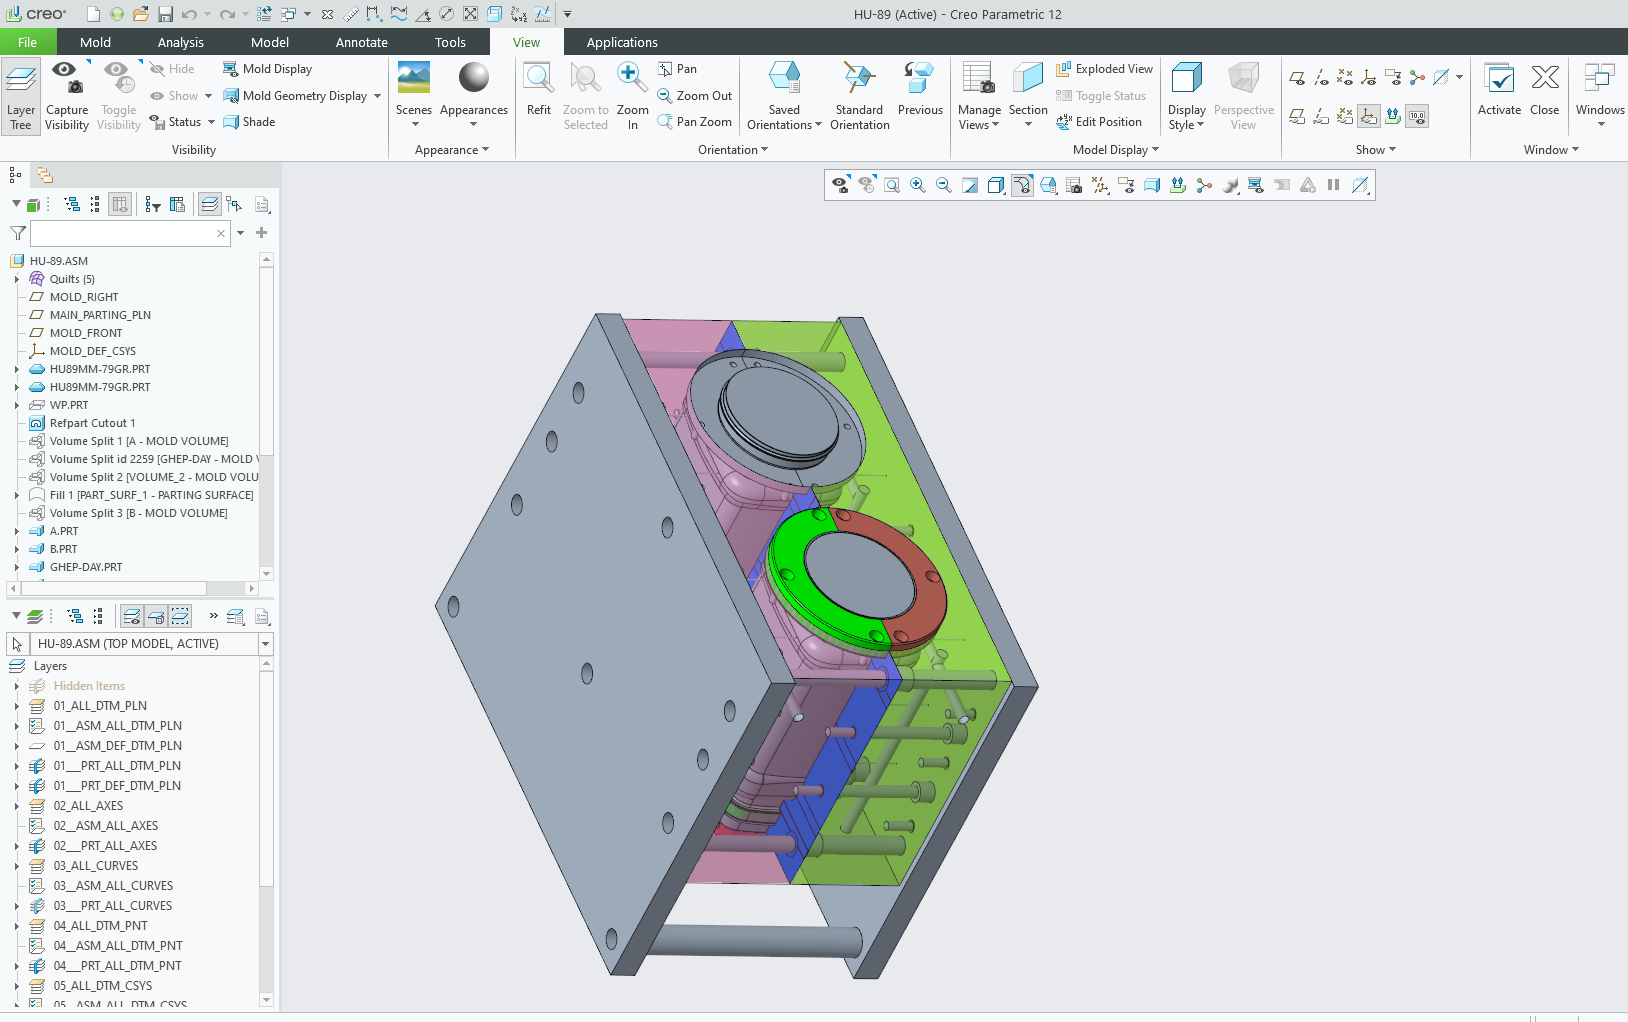Expand the 02_ALL_AXES layer node
This screenshot has width=1628, height=1022.
tap(17, 806)
